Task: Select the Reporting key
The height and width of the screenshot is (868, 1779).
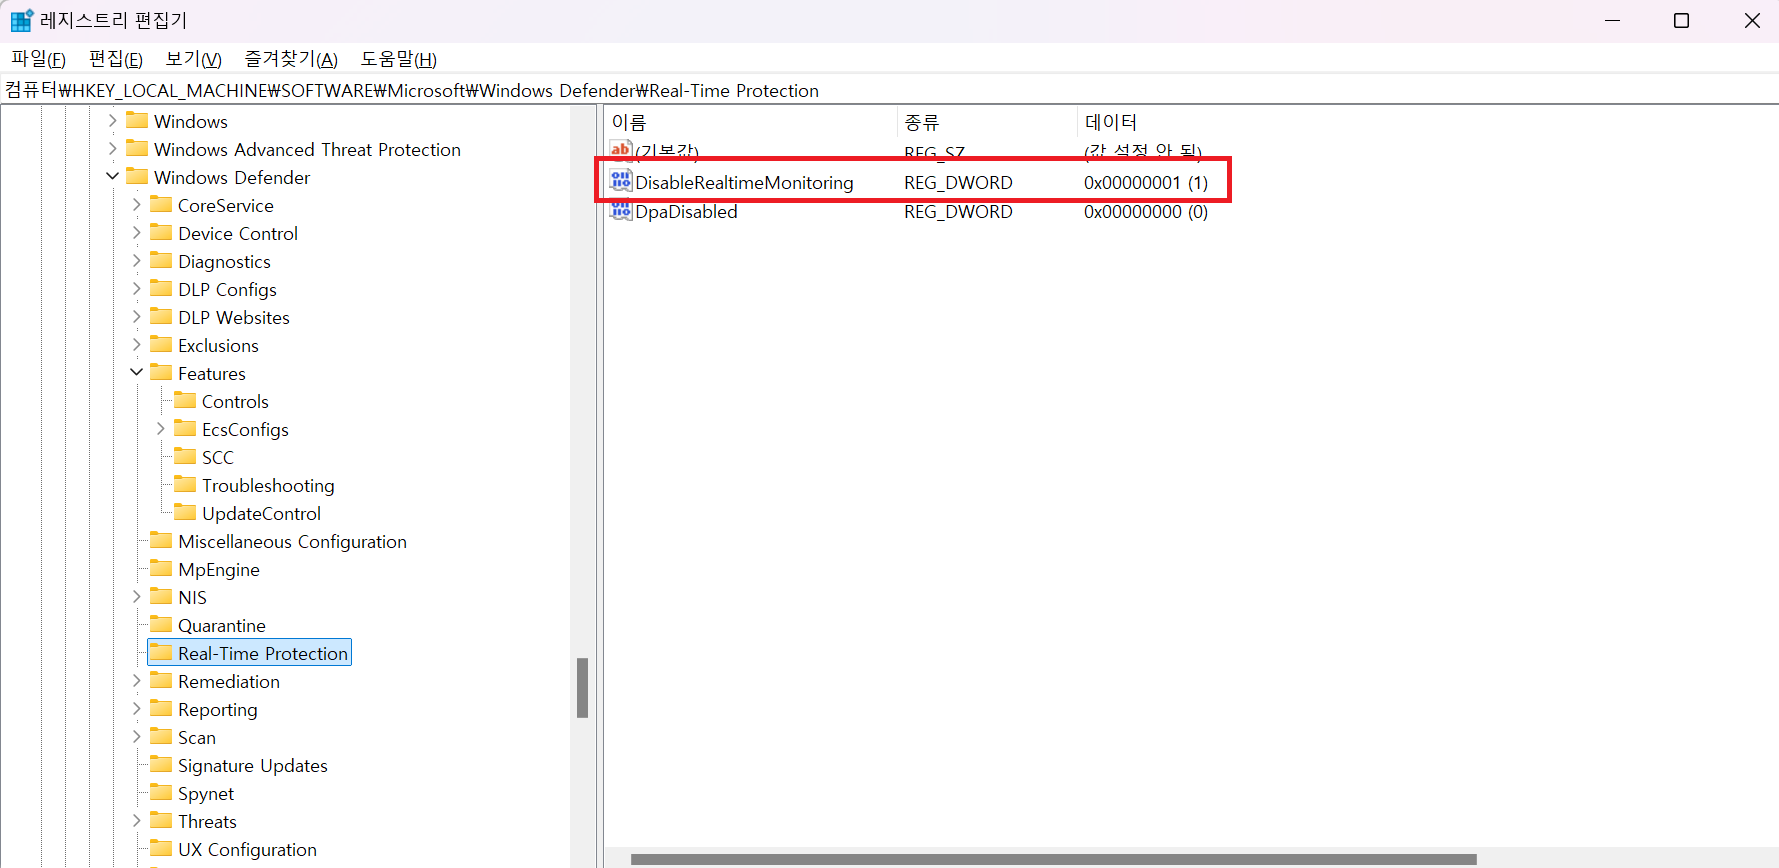Action: (218, 709)
